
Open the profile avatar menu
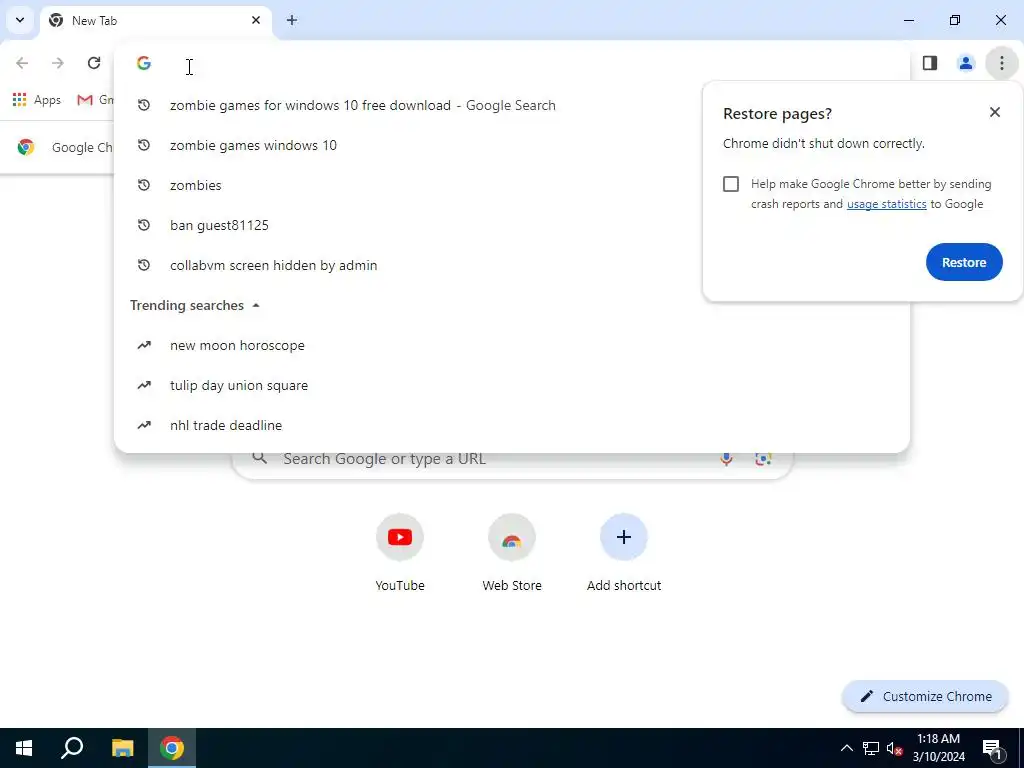pos(966,63)
